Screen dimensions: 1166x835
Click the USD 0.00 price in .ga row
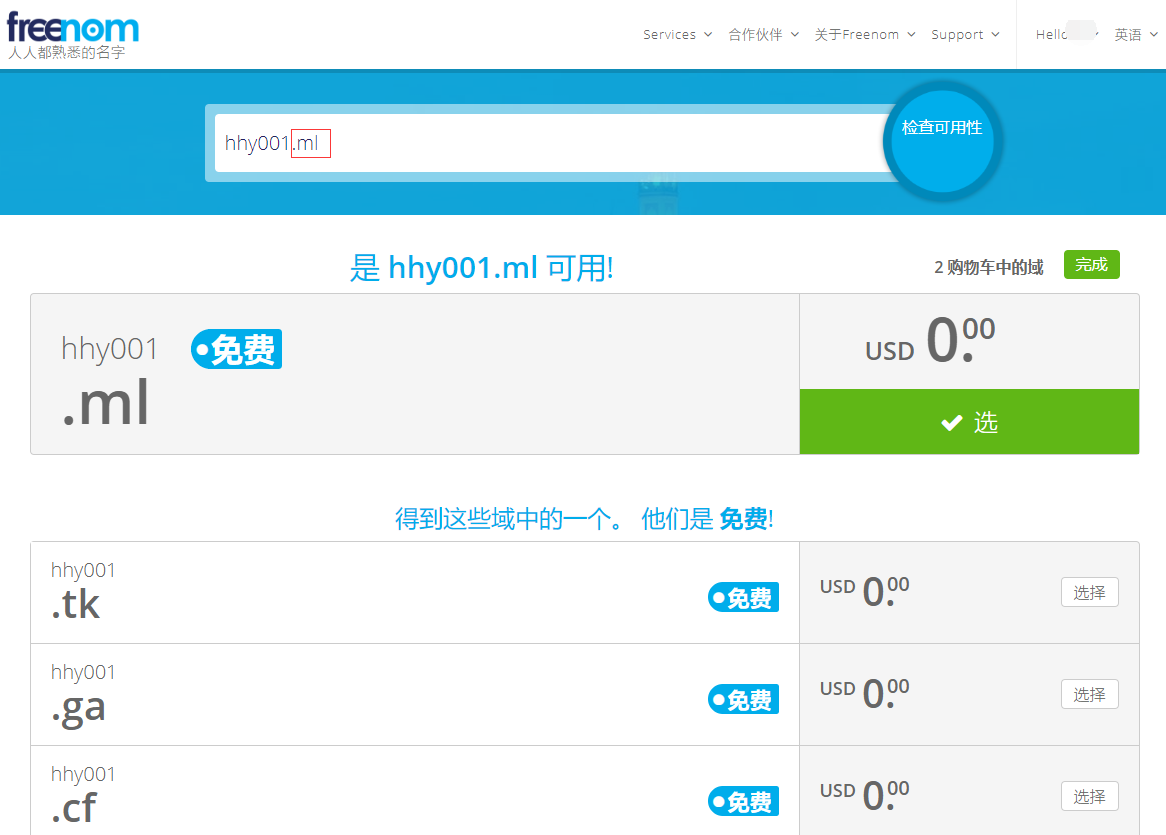click(x=864, y=692)
